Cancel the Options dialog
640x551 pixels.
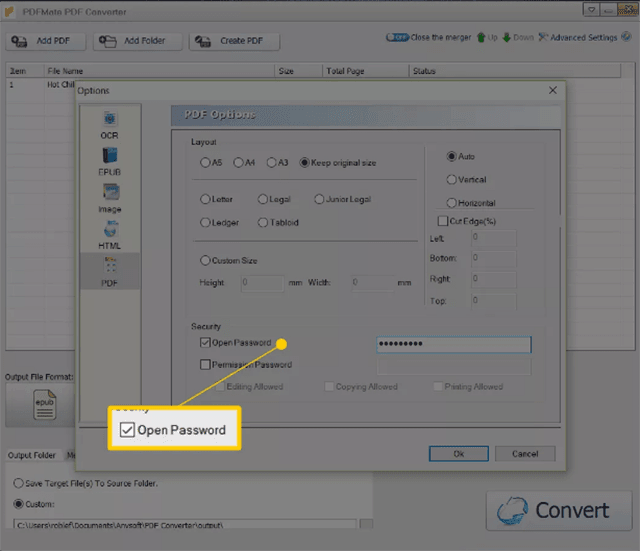coord(525,454)
